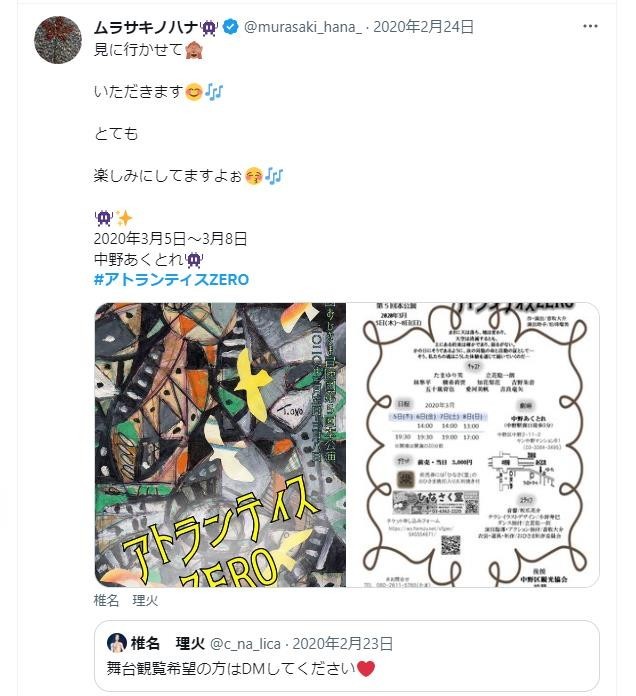The width and height of the screenshot is (636, 696).
Task: View the abstract アトランティスZERO poster artwork
Action: coord(220,445)
